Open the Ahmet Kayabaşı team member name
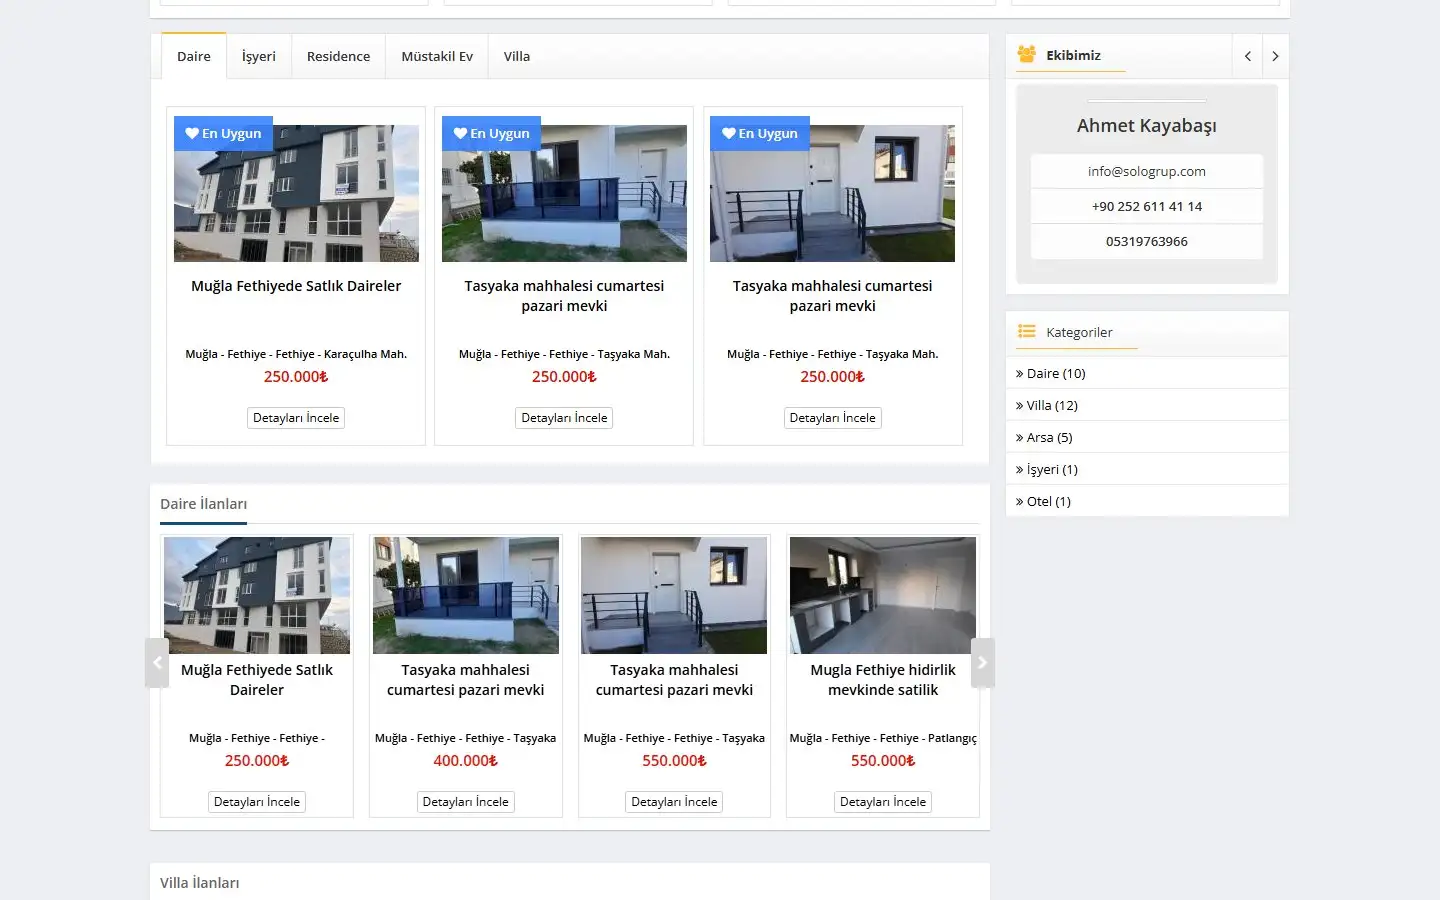This screenshot has height=900, width=1440. (1147, 125)
